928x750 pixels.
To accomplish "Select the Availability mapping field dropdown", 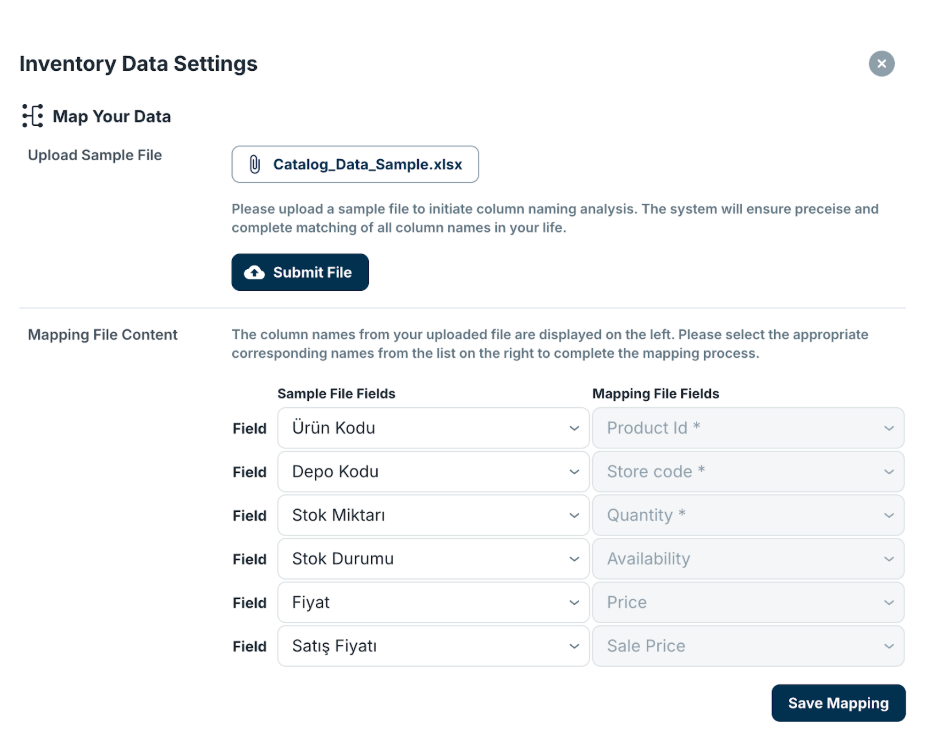I will point(747,559).
